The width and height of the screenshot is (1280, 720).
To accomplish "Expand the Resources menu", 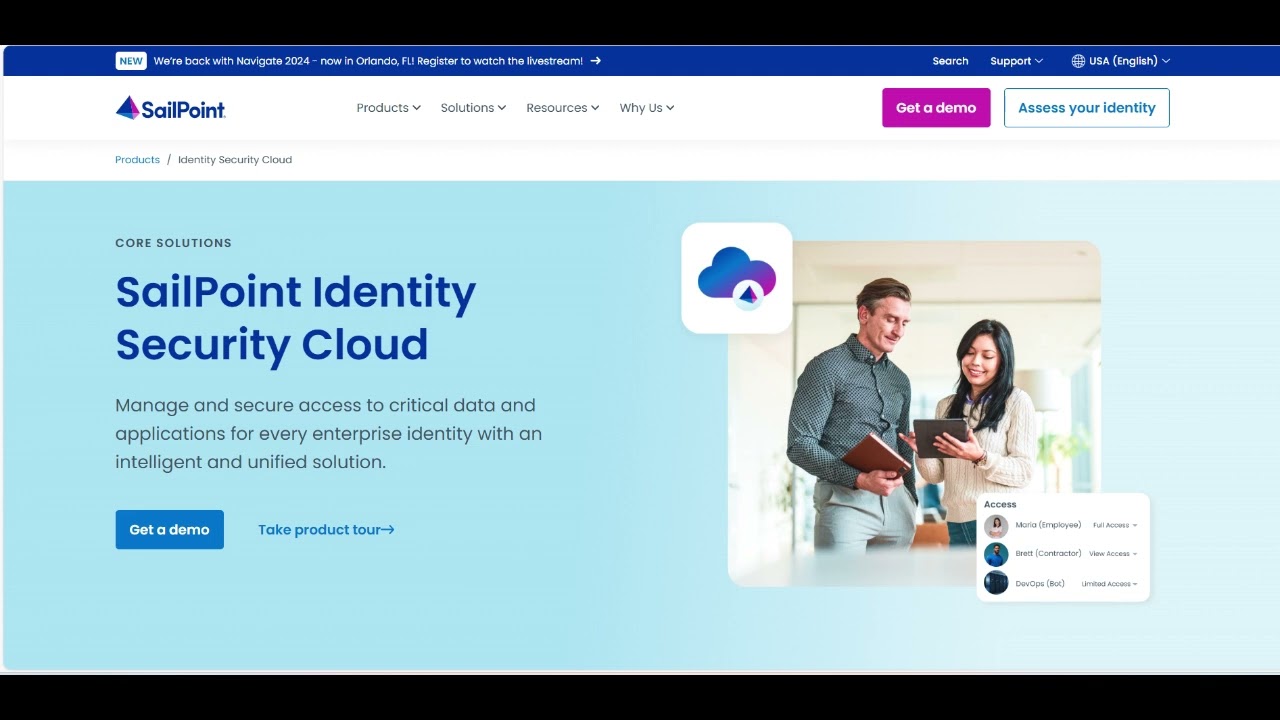I will (x=563, y=108).
